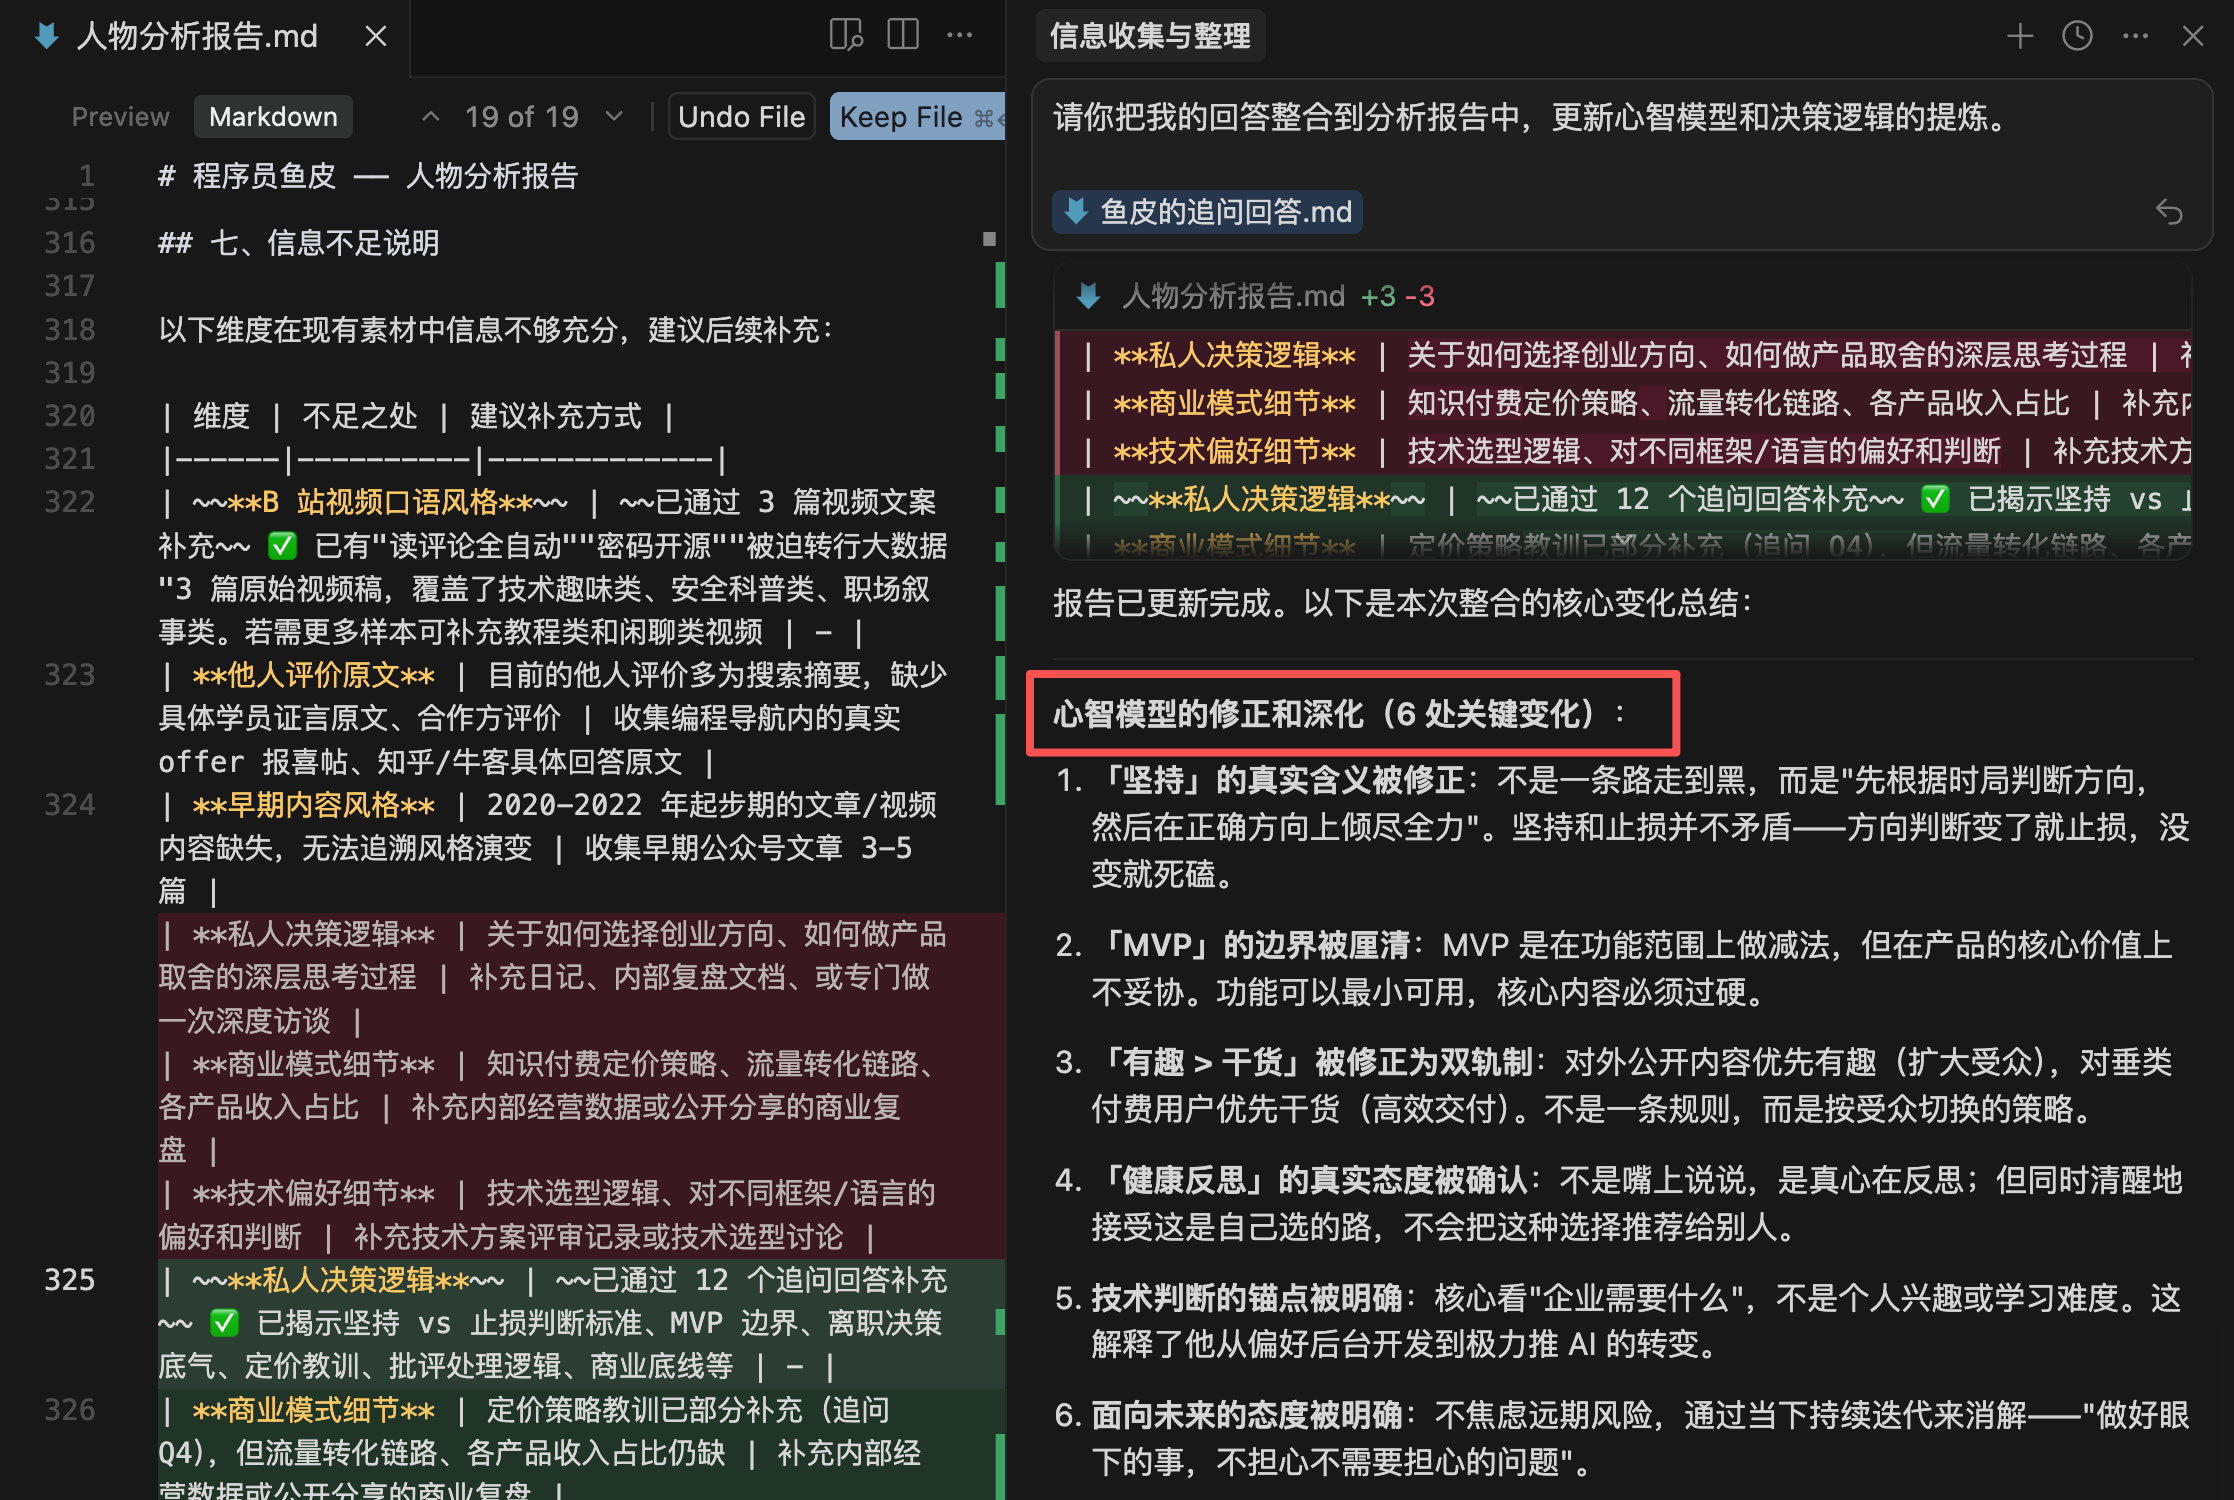2234x1500 pixels.
Task: Open editor more actions ellipsis
Action: [x=960, y=35]
